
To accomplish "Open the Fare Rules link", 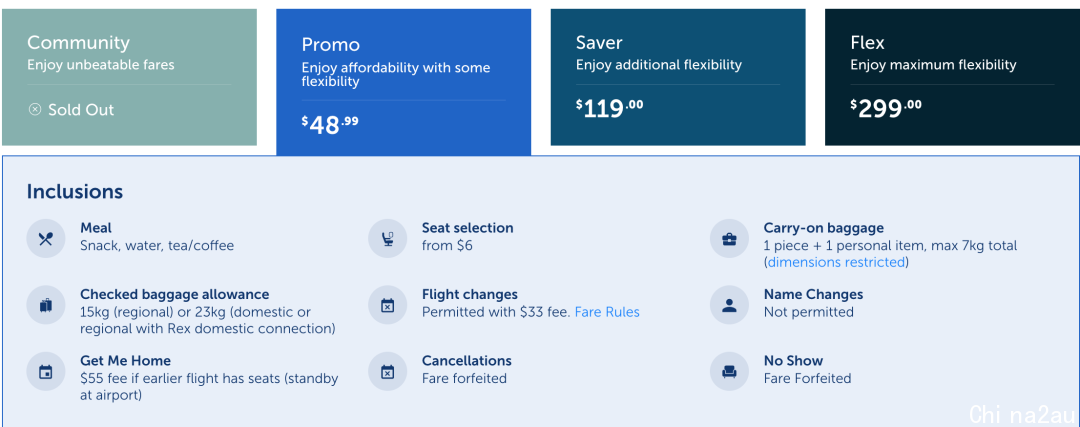I will click(x=607, y=312).
